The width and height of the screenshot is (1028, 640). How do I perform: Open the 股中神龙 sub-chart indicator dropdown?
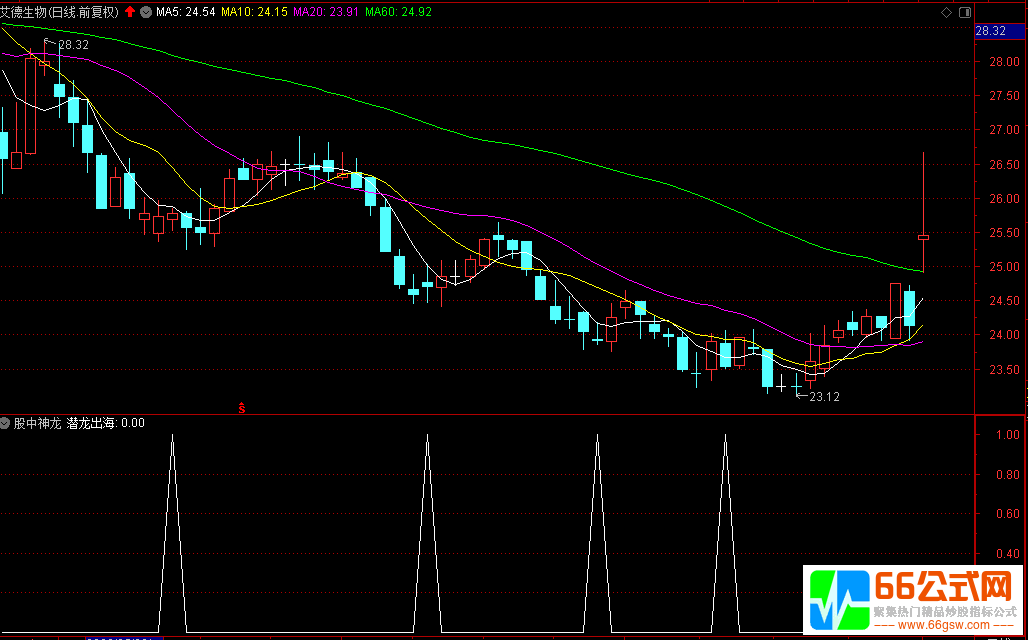pyautogui.click(x=6, y=423)
